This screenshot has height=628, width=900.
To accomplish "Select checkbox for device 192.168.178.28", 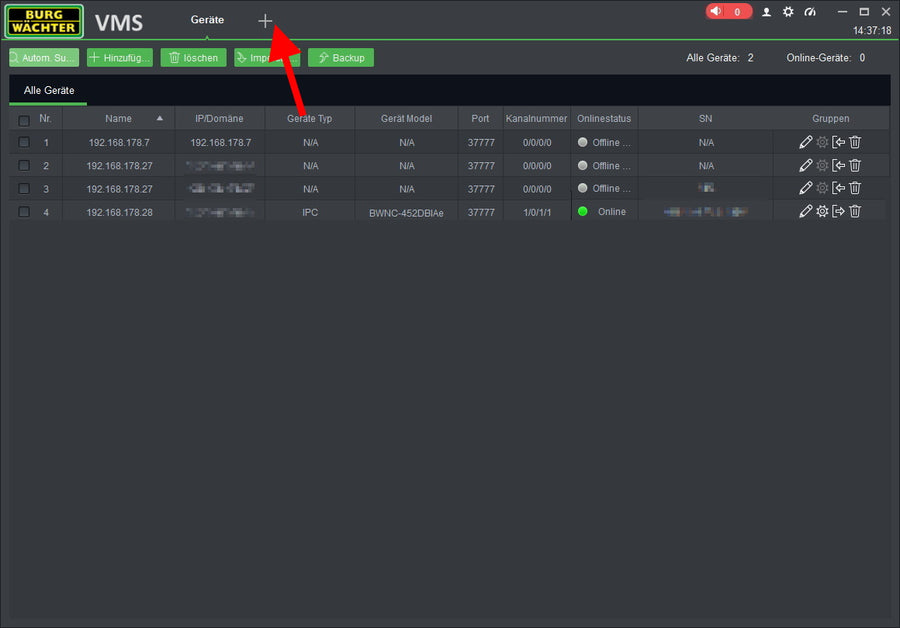I will pyautogui.click(x=24, y=212).
